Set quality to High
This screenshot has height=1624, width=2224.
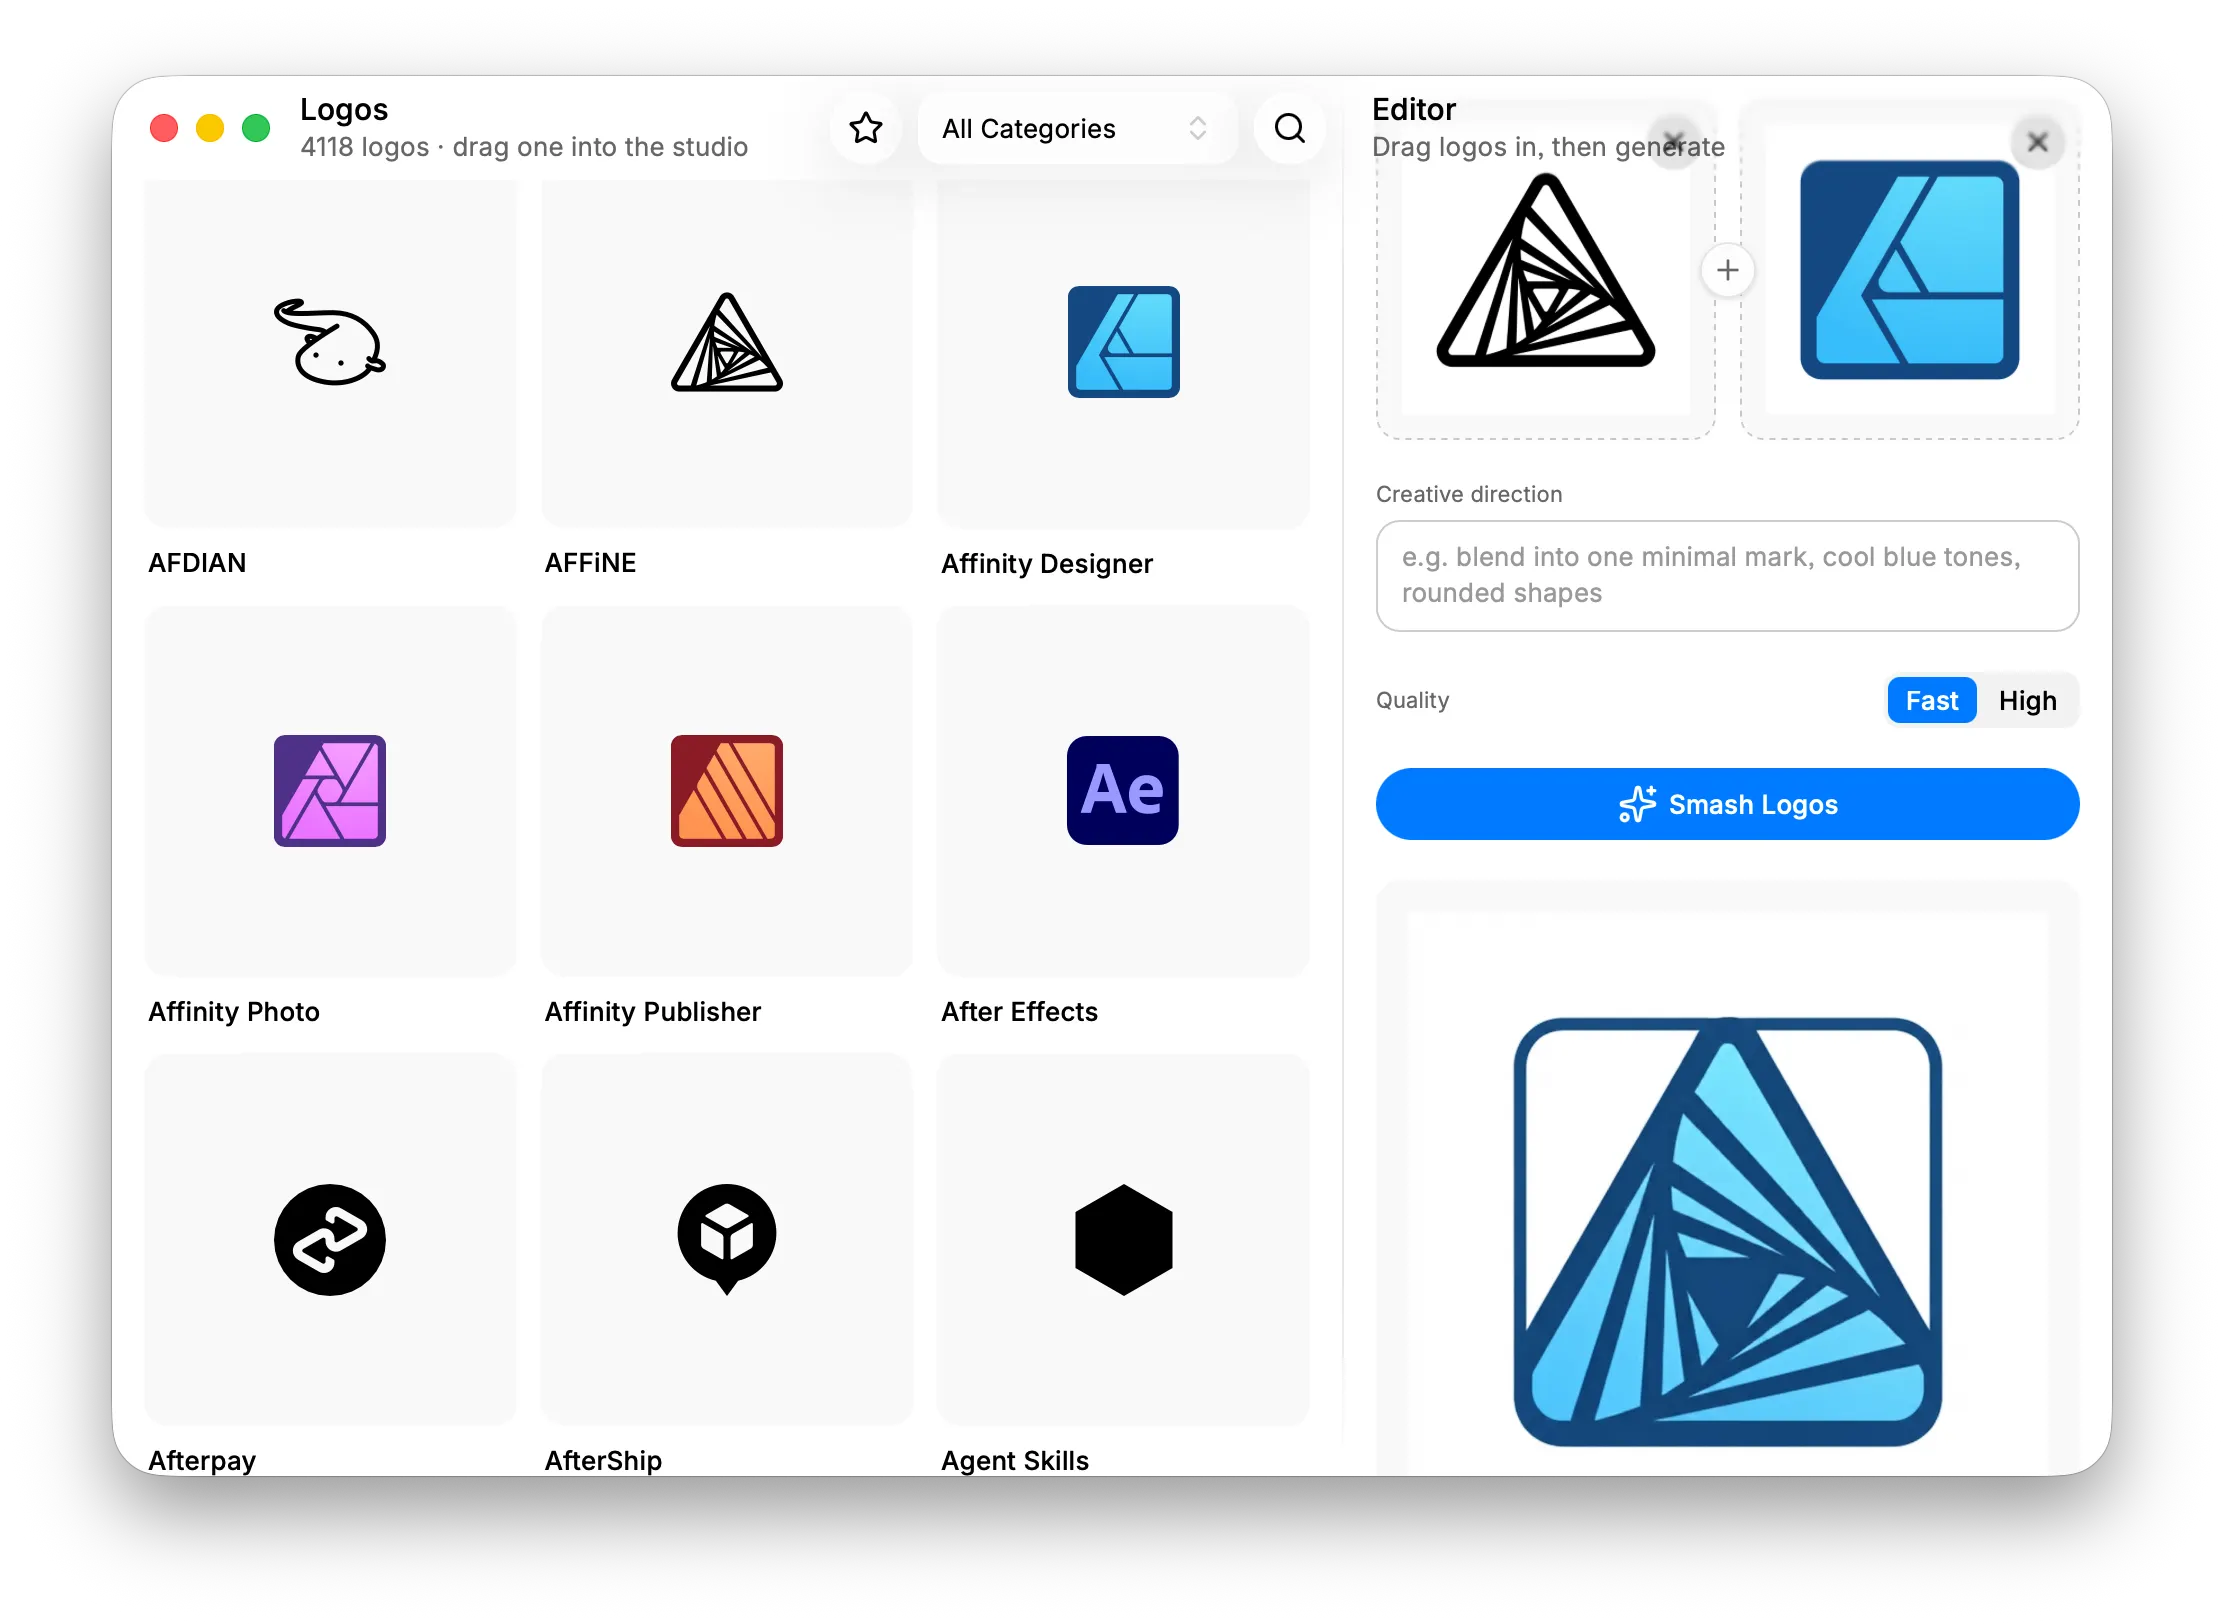point(2028,700)
